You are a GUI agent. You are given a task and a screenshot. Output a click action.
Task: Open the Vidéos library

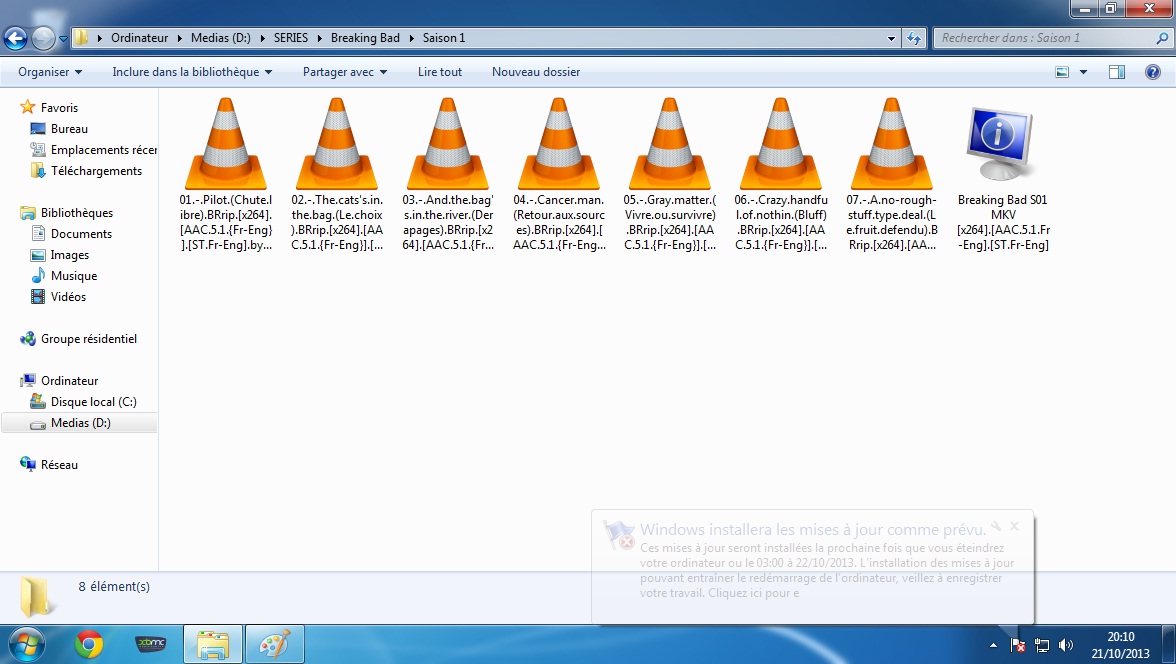[68, 296]
